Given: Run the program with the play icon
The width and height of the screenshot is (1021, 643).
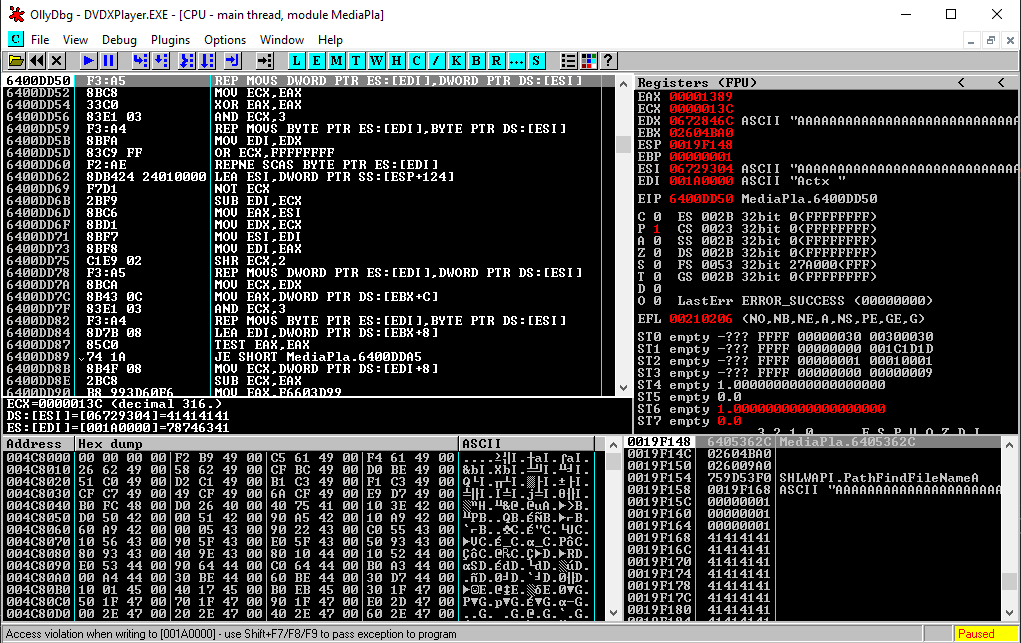Looking at the screenshot, I should coord(88,61).
